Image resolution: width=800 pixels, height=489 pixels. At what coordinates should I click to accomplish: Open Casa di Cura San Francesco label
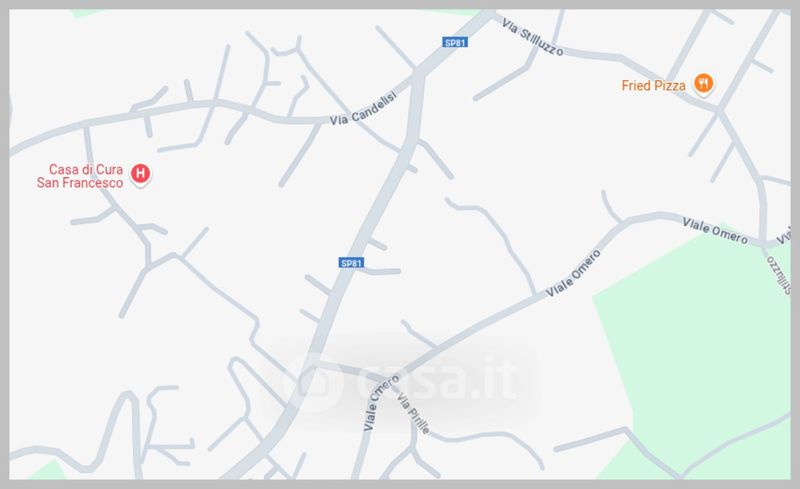point(80,176)
